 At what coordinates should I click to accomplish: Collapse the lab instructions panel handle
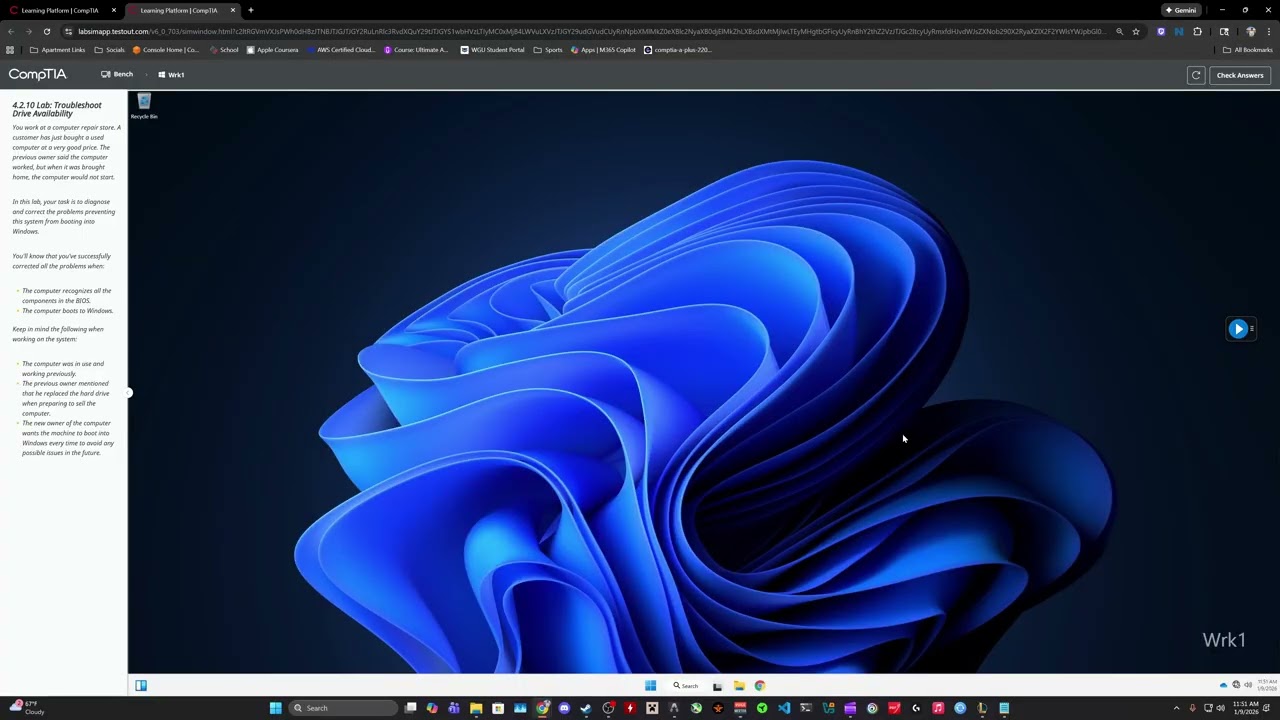128,392
